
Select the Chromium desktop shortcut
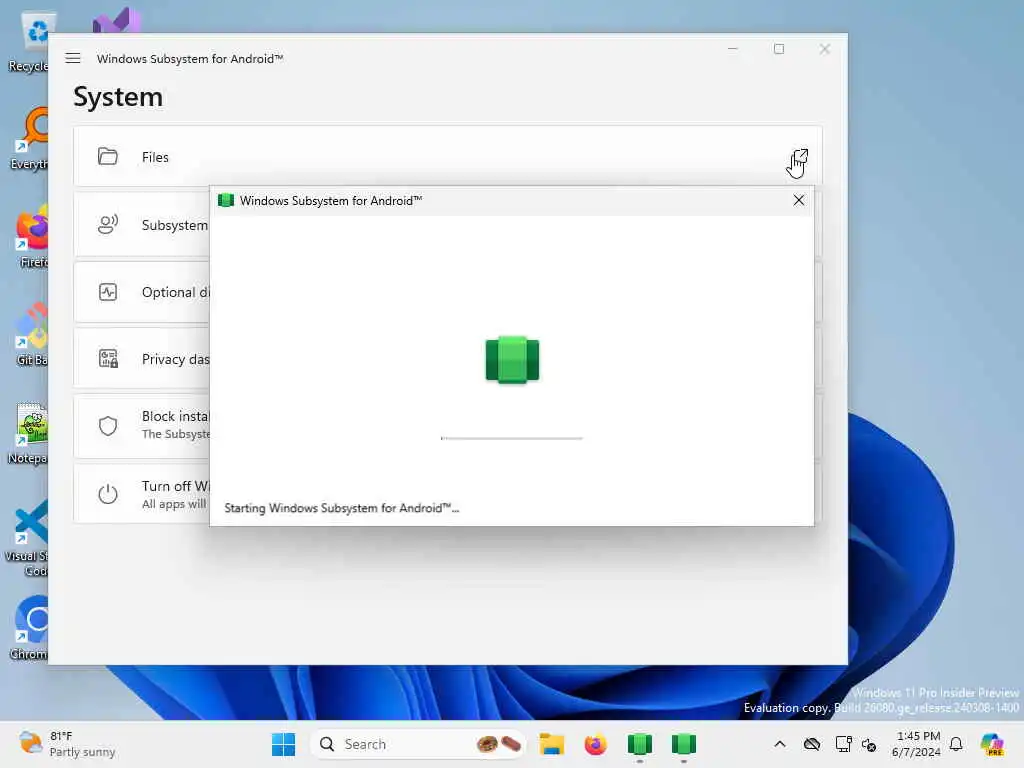(x=29, y=629)
